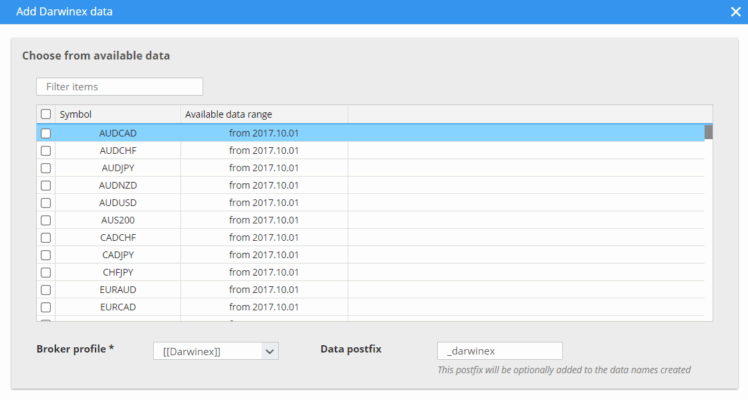Tick the select-all checkbox in table header

(45, 114)
